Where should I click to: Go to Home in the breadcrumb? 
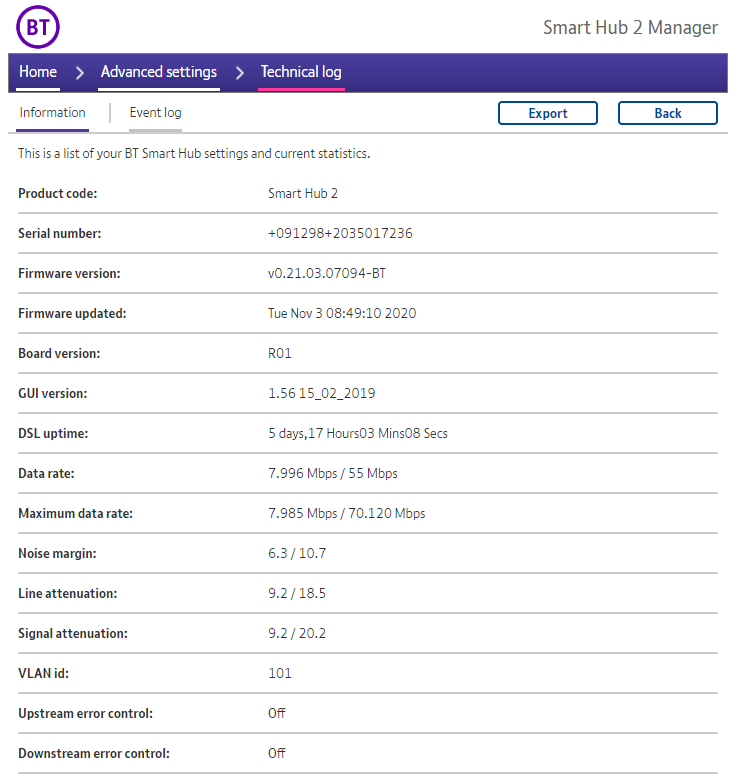point(38,72)
